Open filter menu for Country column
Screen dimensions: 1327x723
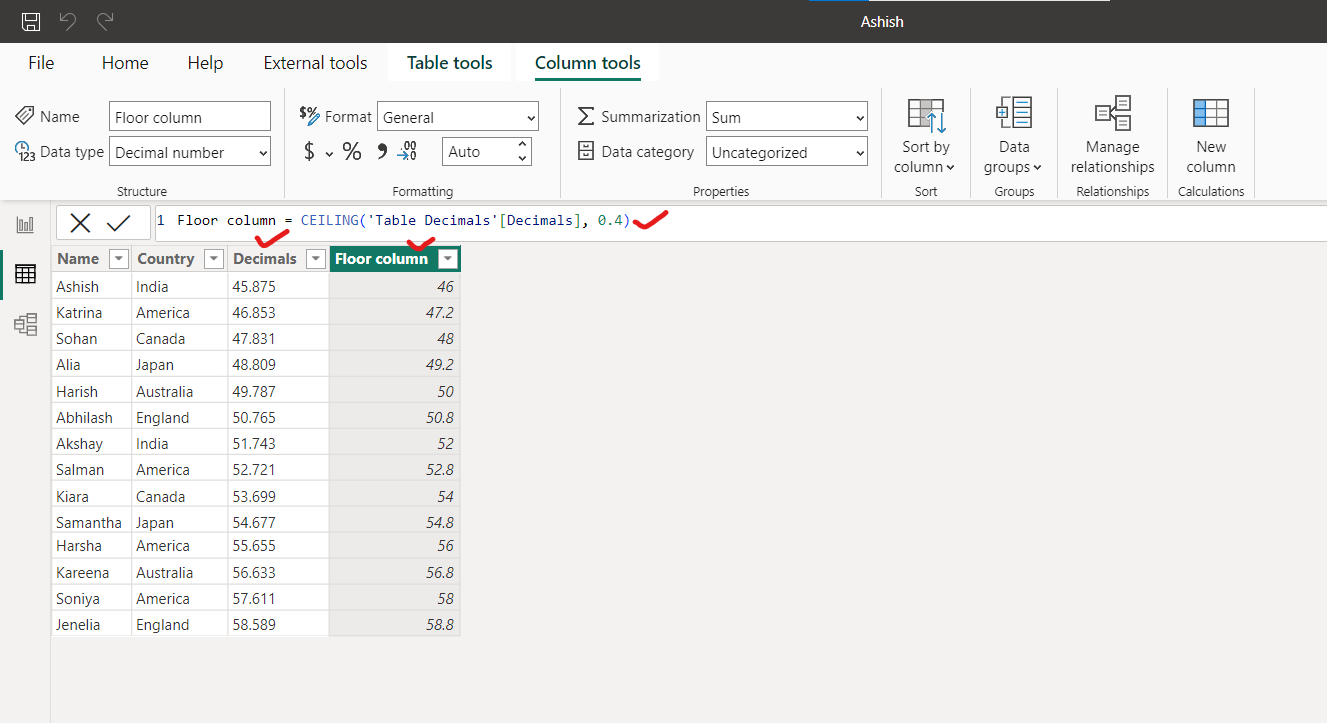click(x=213, y=259)
